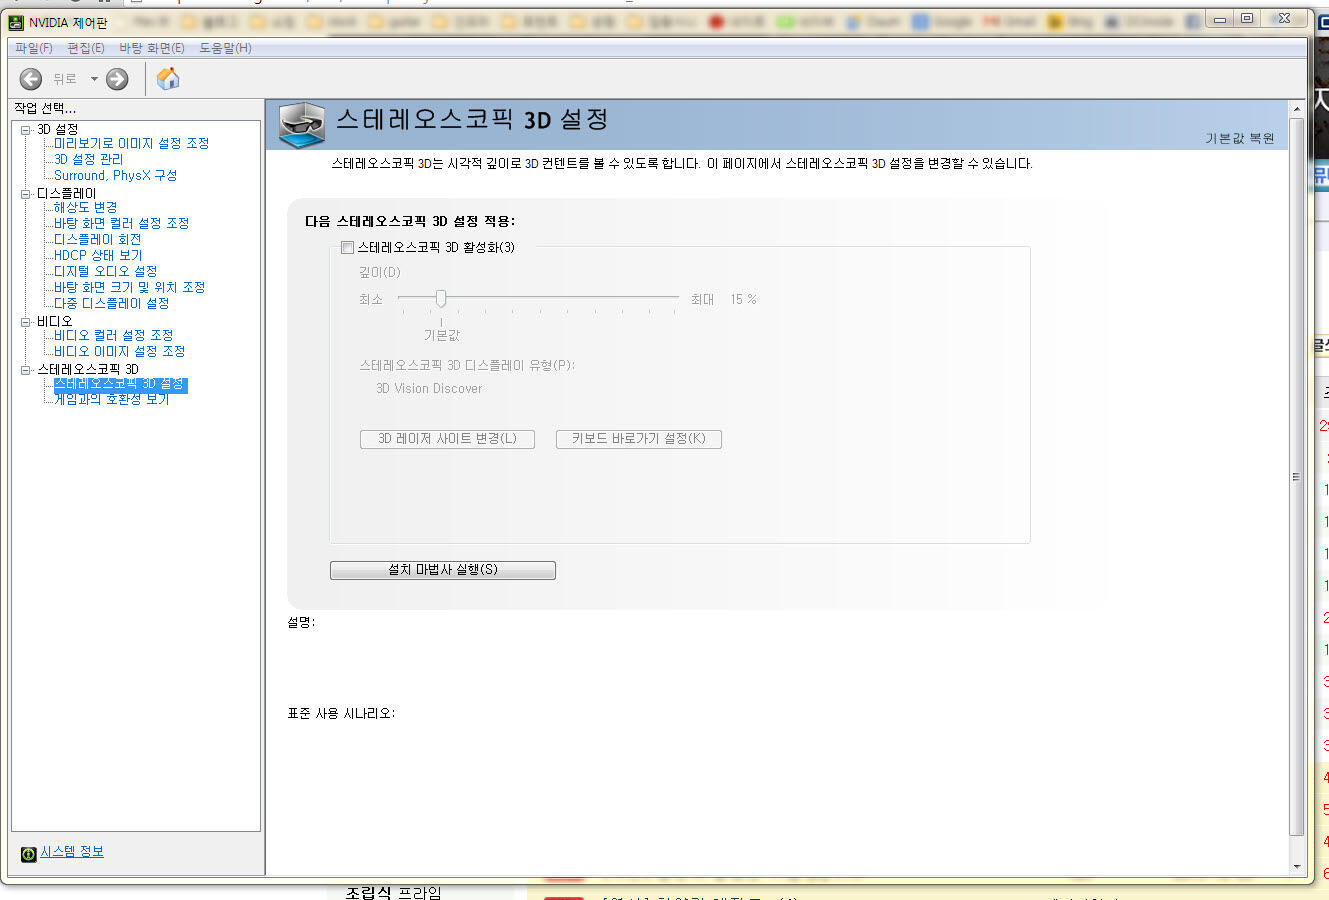
Task: Click the scroll down arrow of the settings panel
Action: pyautogui.click(x=1297, y=866)
